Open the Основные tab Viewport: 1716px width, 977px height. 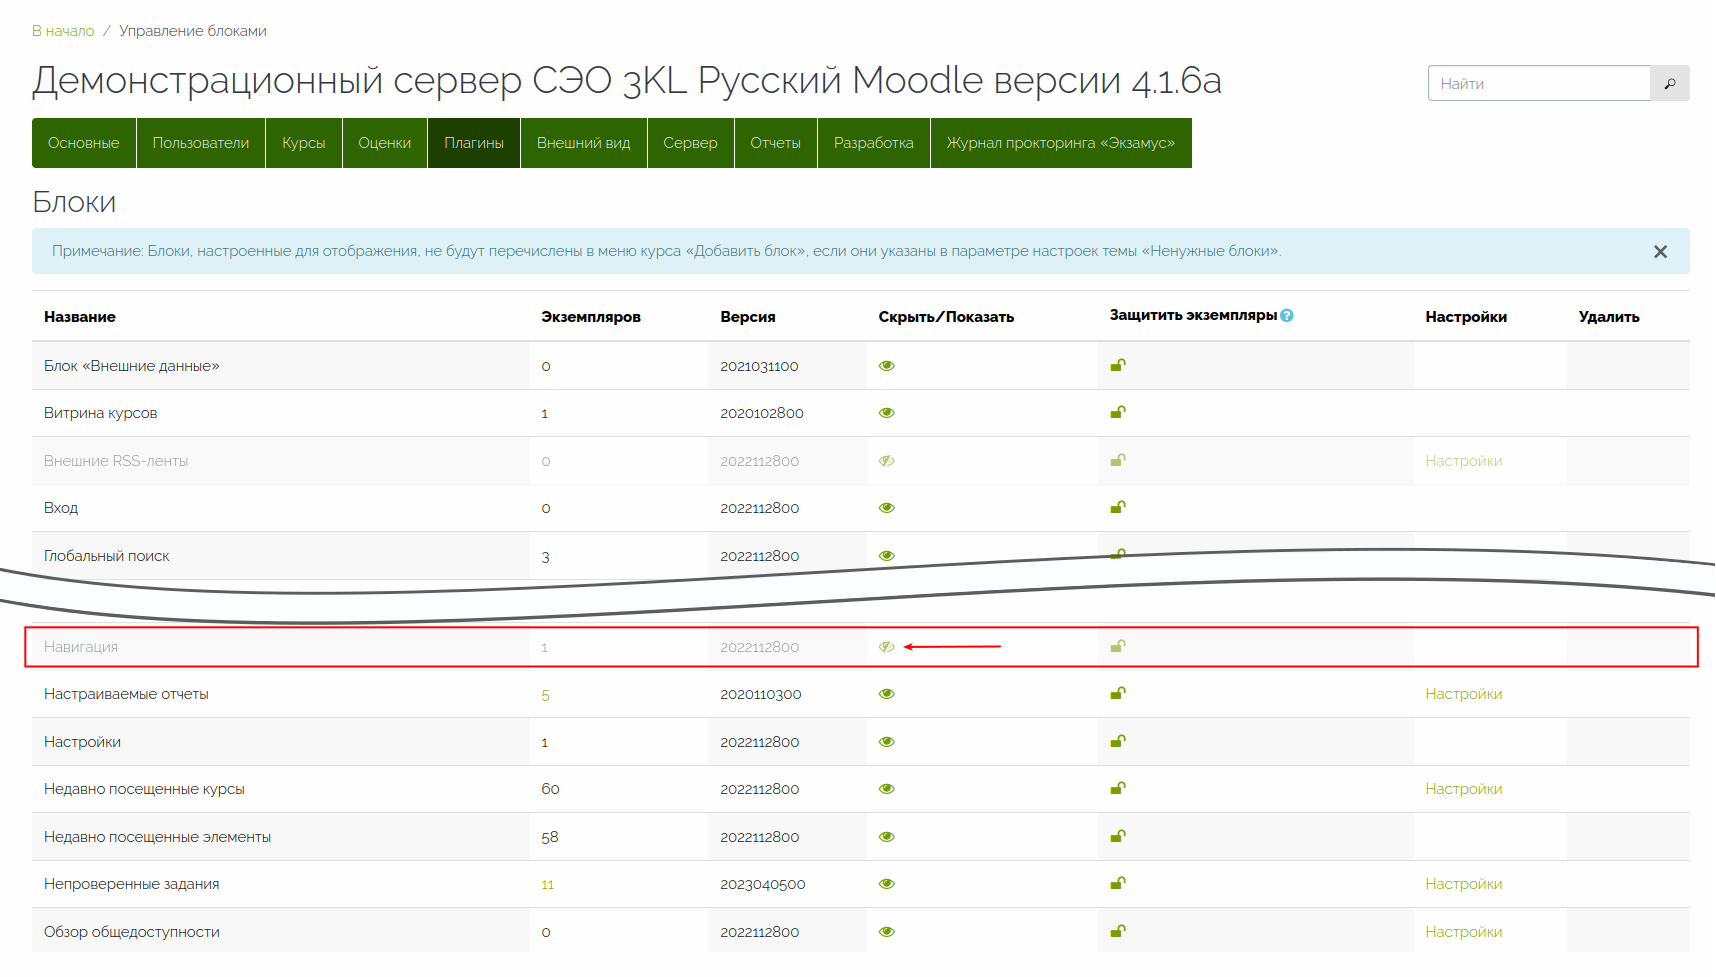[84, 143]
